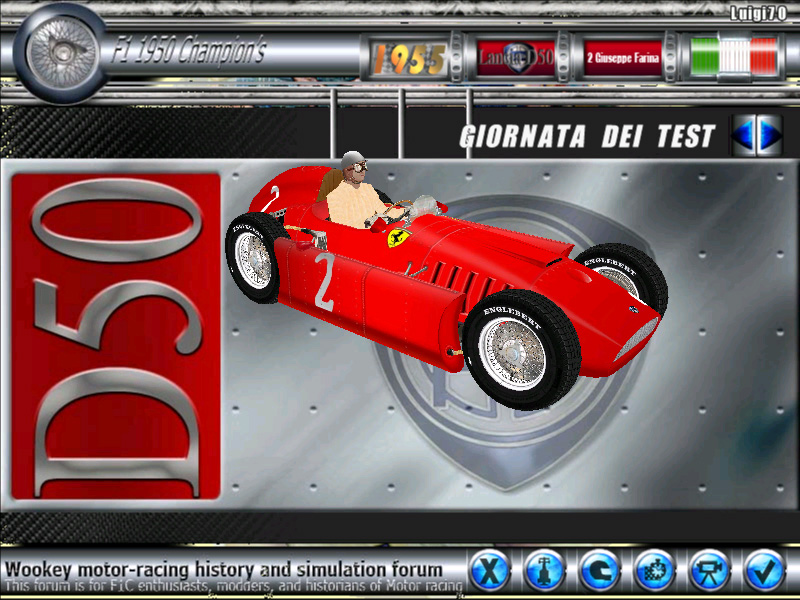The width and height of the screenshot is (800, 600).
Task: Click the wire wheel logo in top-left corner
Action: coord(61,53)
